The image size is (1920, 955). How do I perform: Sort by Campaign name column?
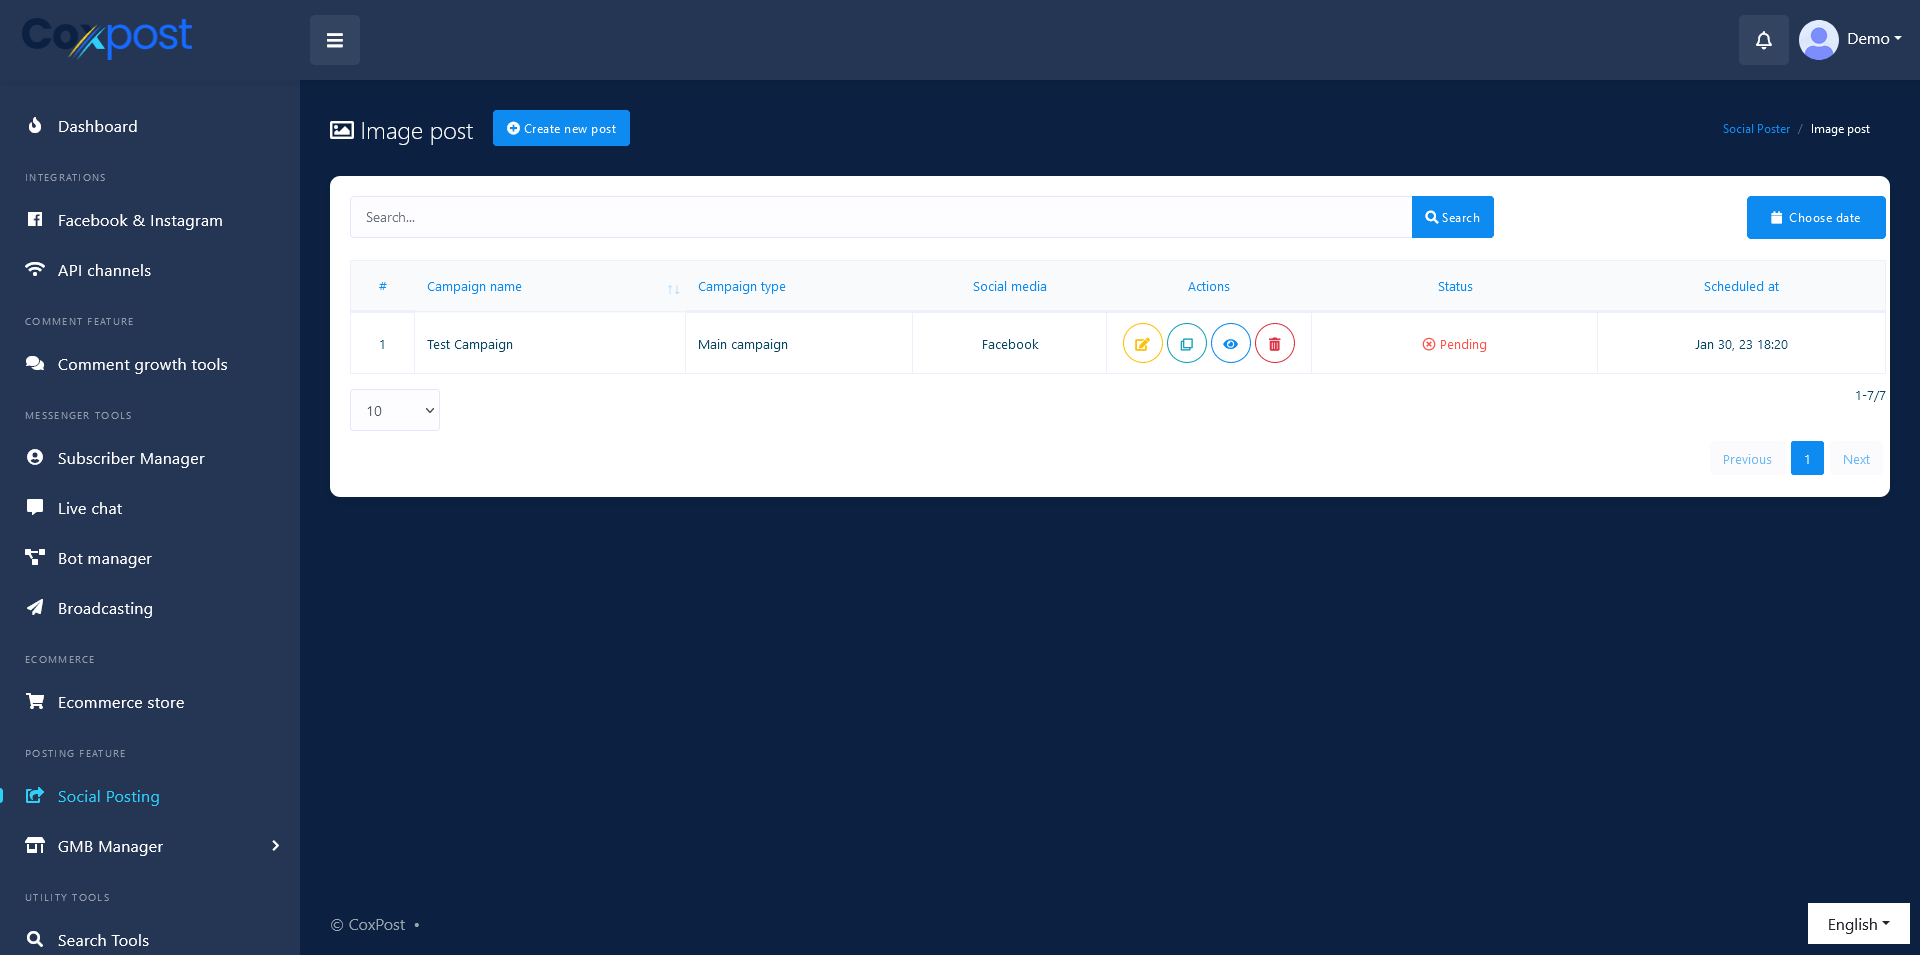[550, 287]
